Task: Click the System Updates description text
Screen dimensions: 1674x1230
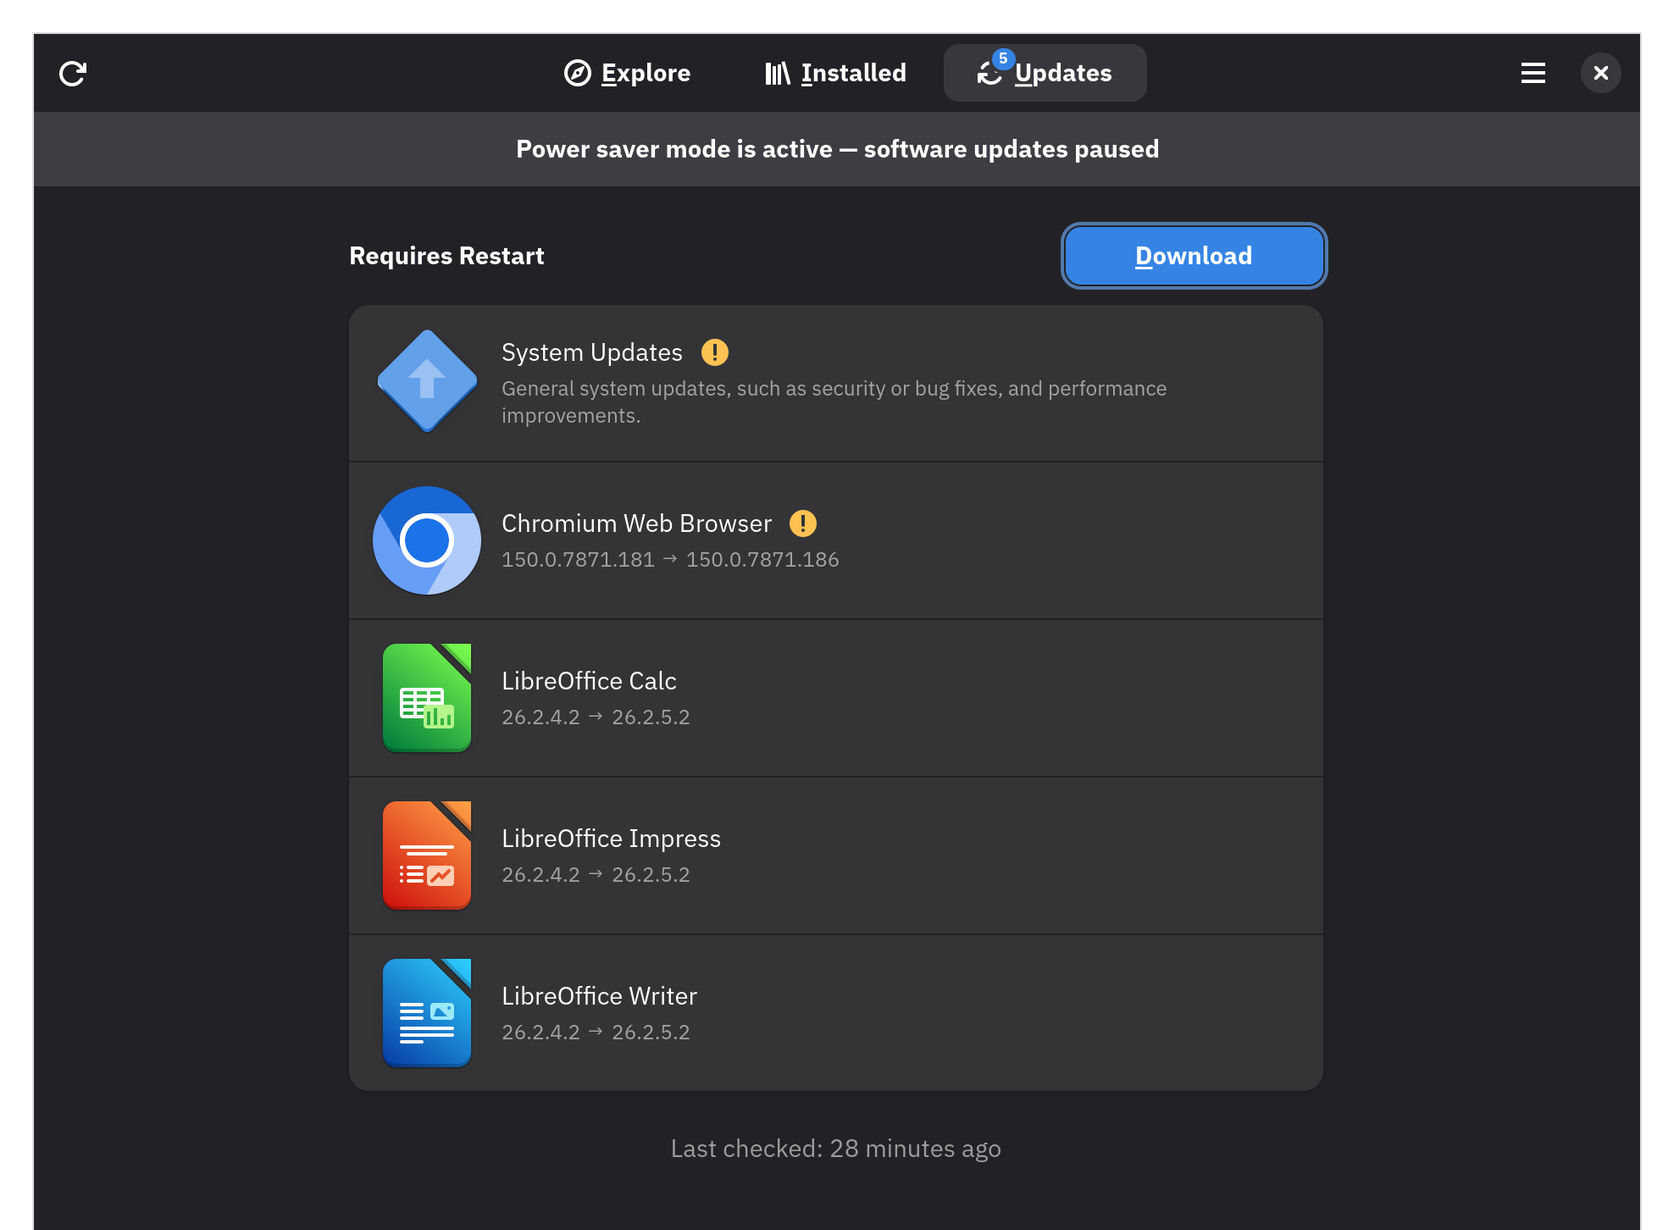Action: [x=834, y=402]
